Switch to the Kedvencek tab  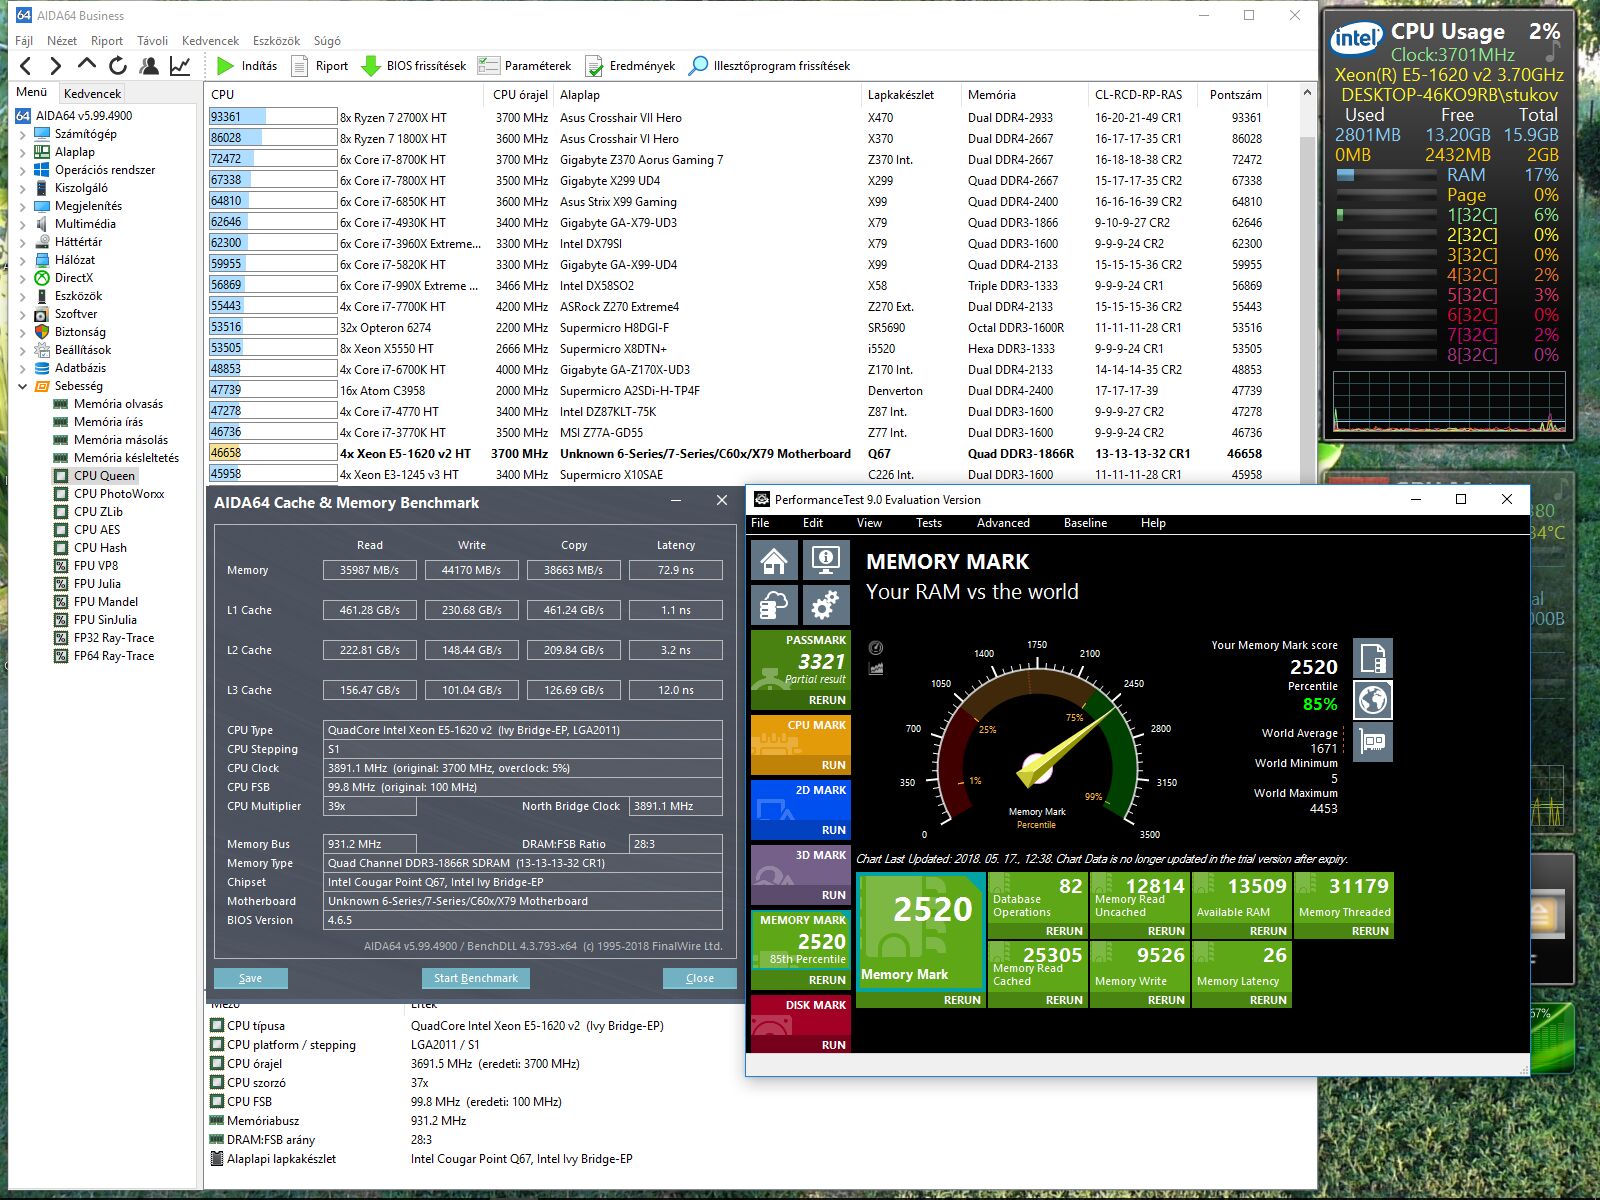92,93
